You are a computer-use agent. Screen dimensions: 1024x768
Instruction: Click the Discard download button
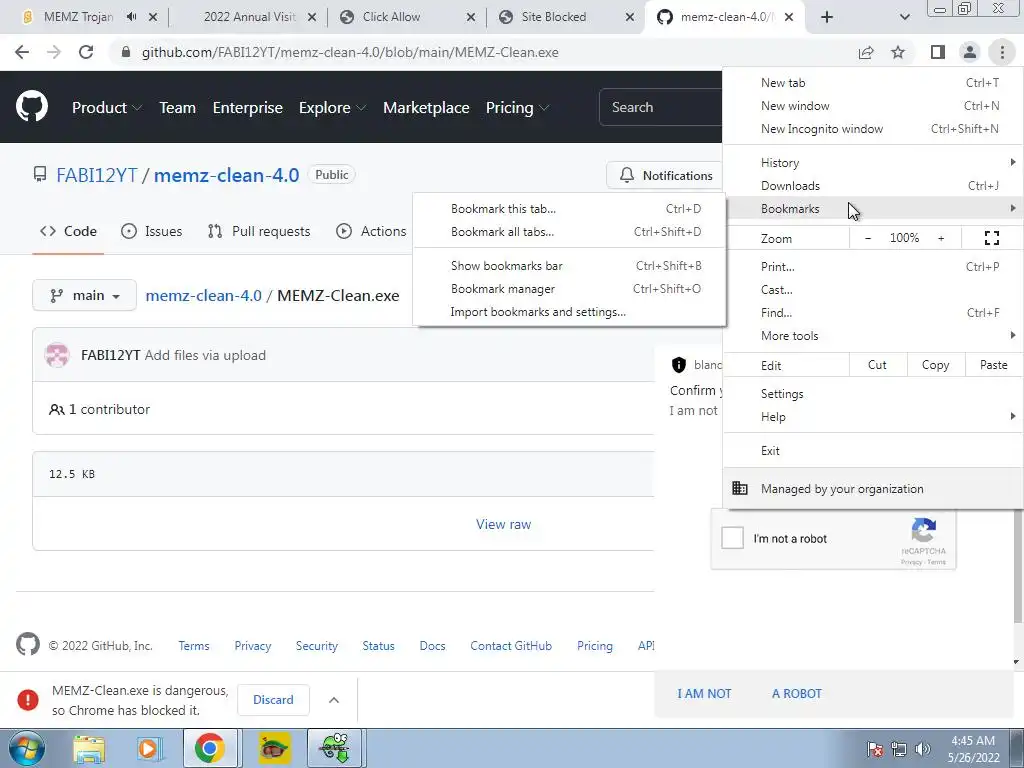pyautogui.click(x=273, y=700)
